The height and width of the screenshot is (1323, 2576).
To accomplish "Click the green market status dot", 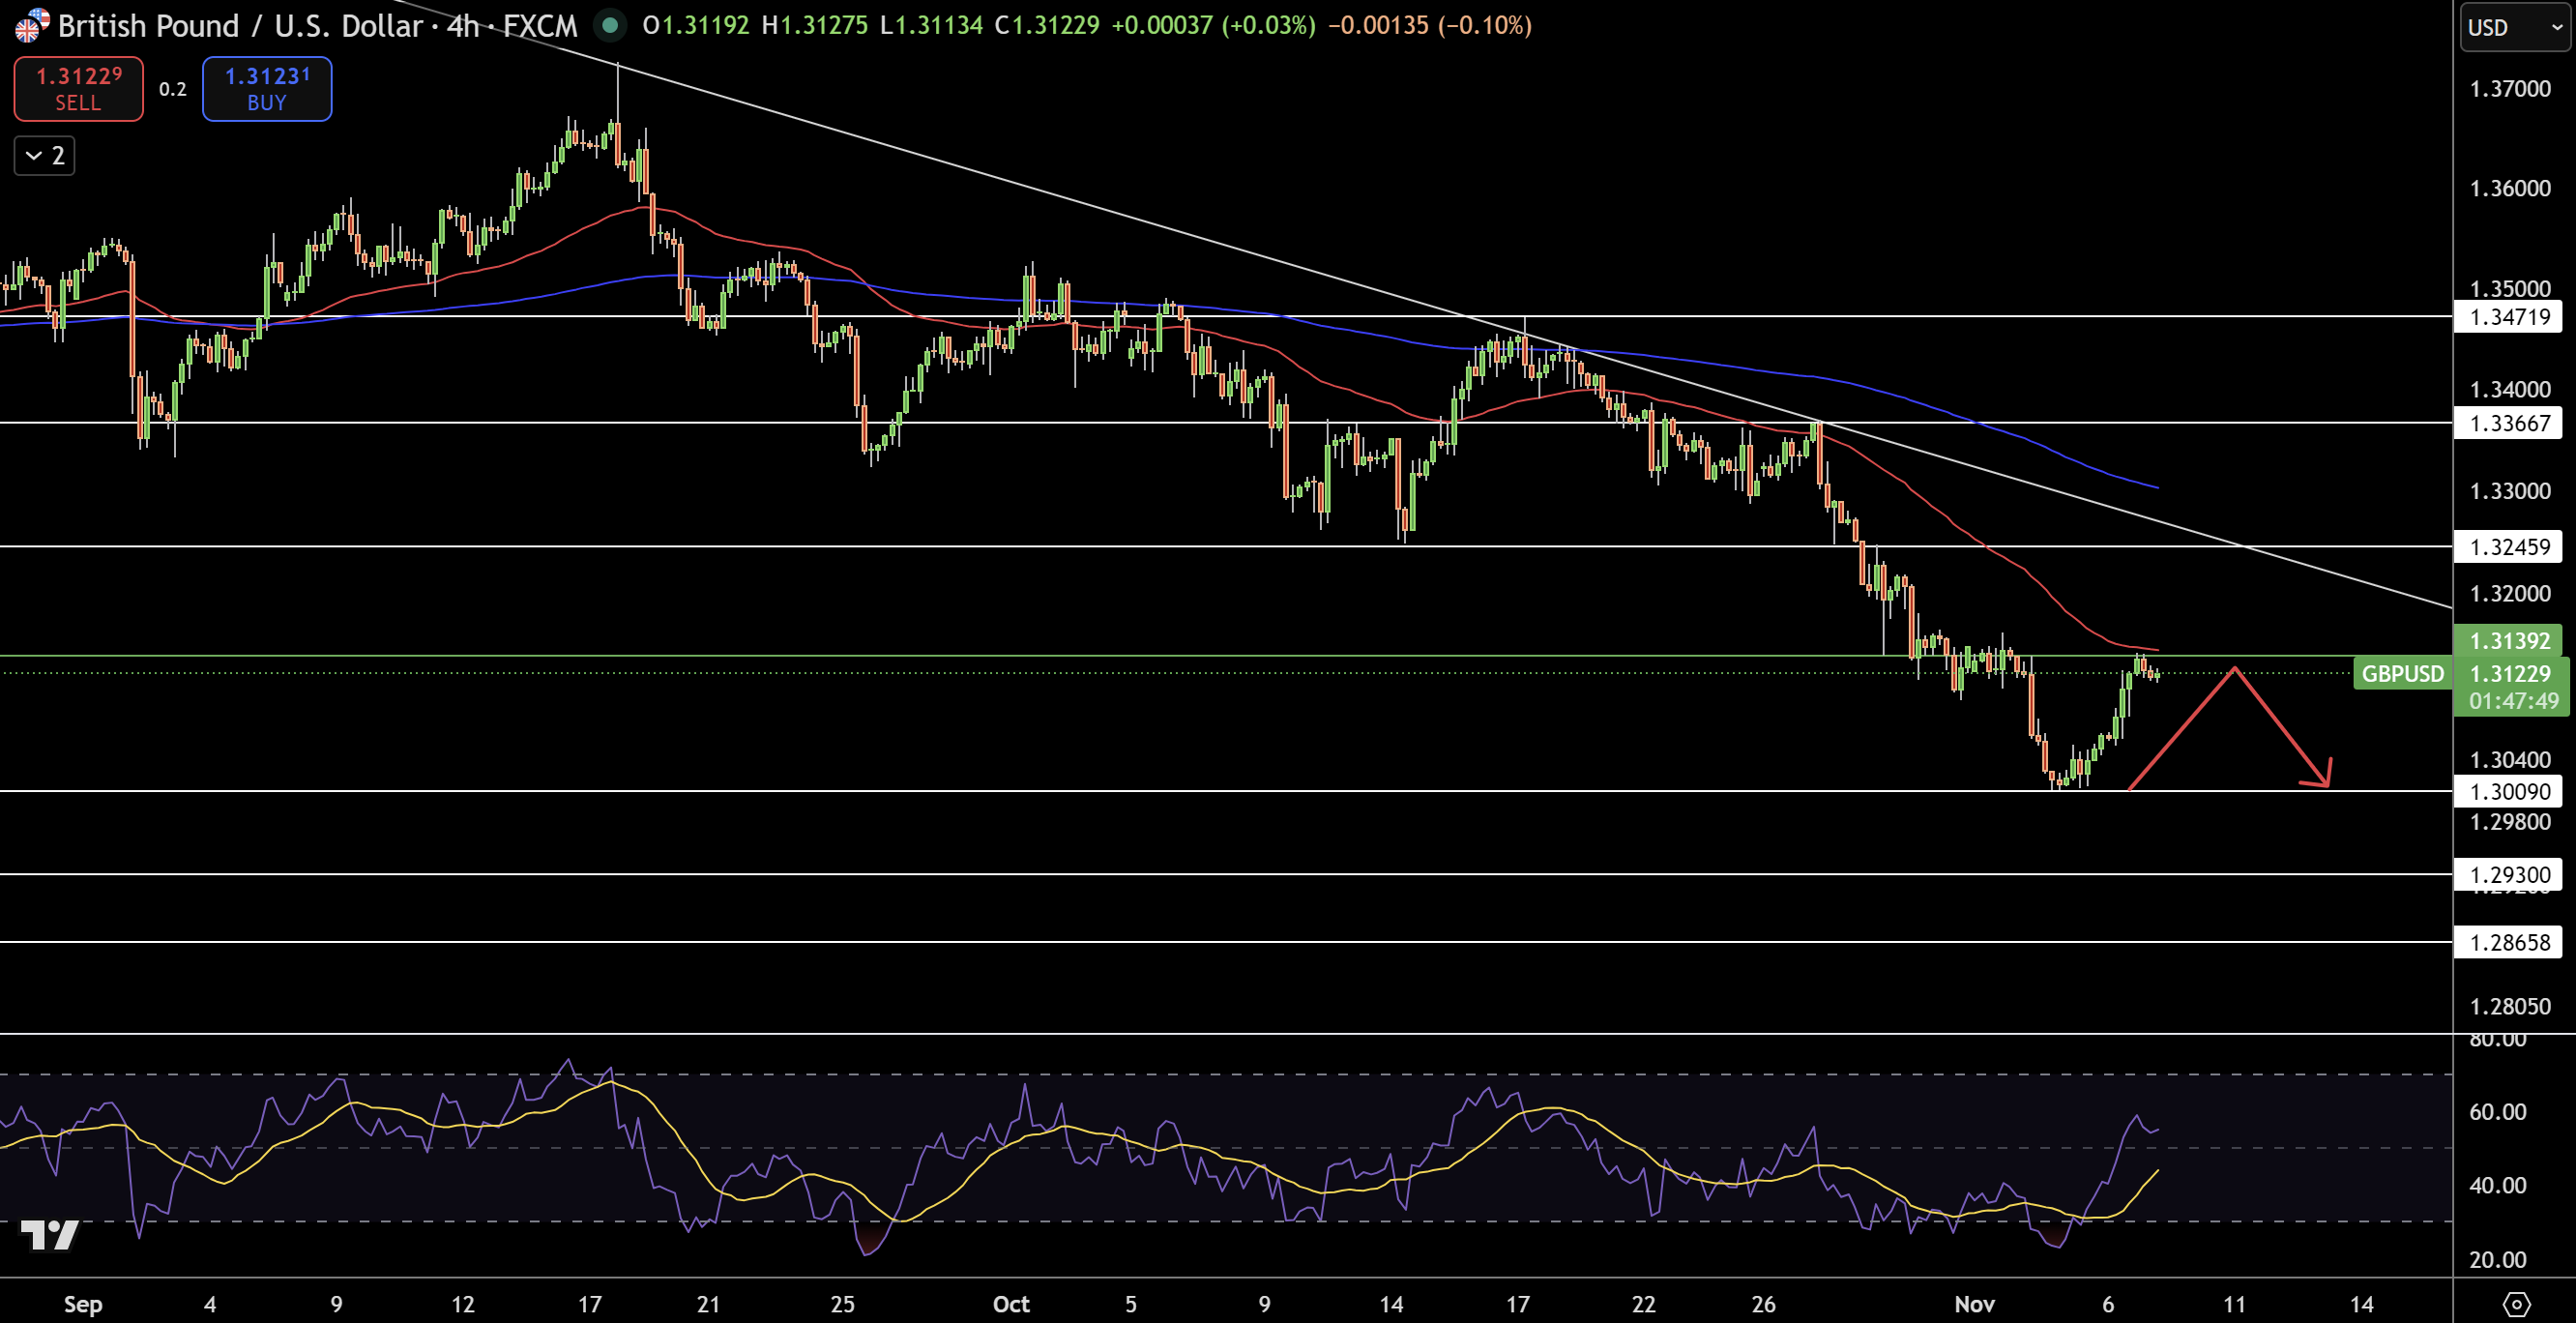I will click(610, 26).
